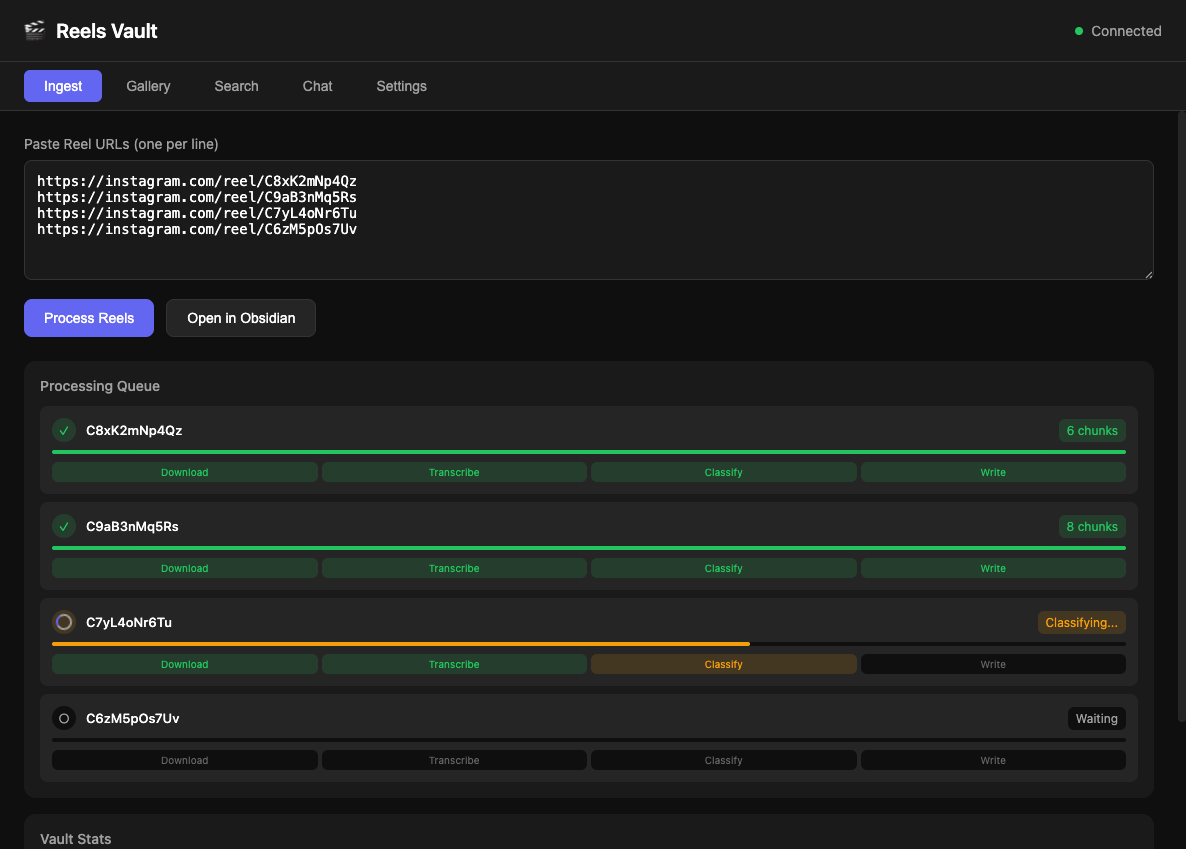This screenshot has height=849, width=1186.
Task: Click the green checkmark beside C8xK2mNp4Qz
Action: (64, 430)
